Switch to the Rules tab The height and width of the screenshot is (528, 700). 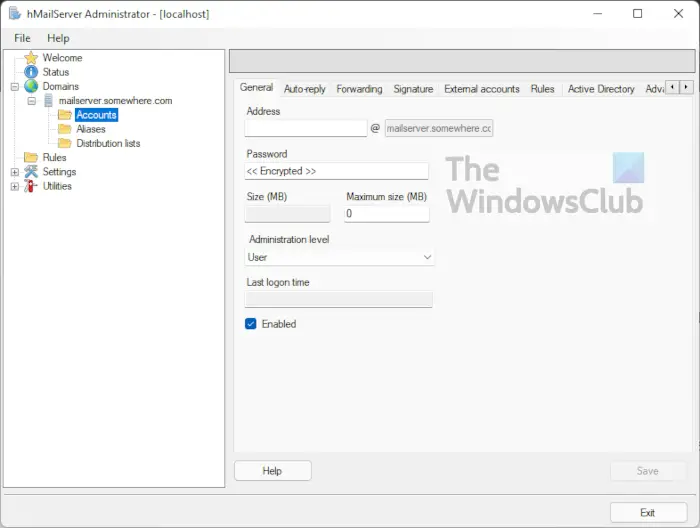click(542, 89)
